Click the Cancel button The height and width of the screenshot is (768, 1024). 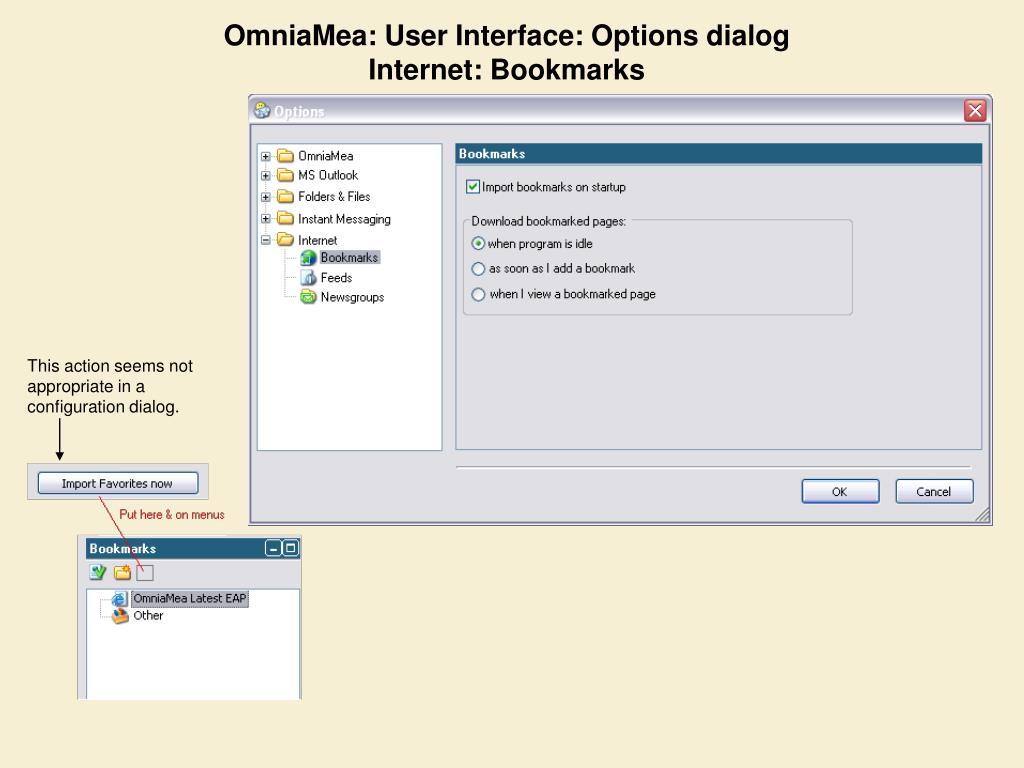(x=934, y=492)
